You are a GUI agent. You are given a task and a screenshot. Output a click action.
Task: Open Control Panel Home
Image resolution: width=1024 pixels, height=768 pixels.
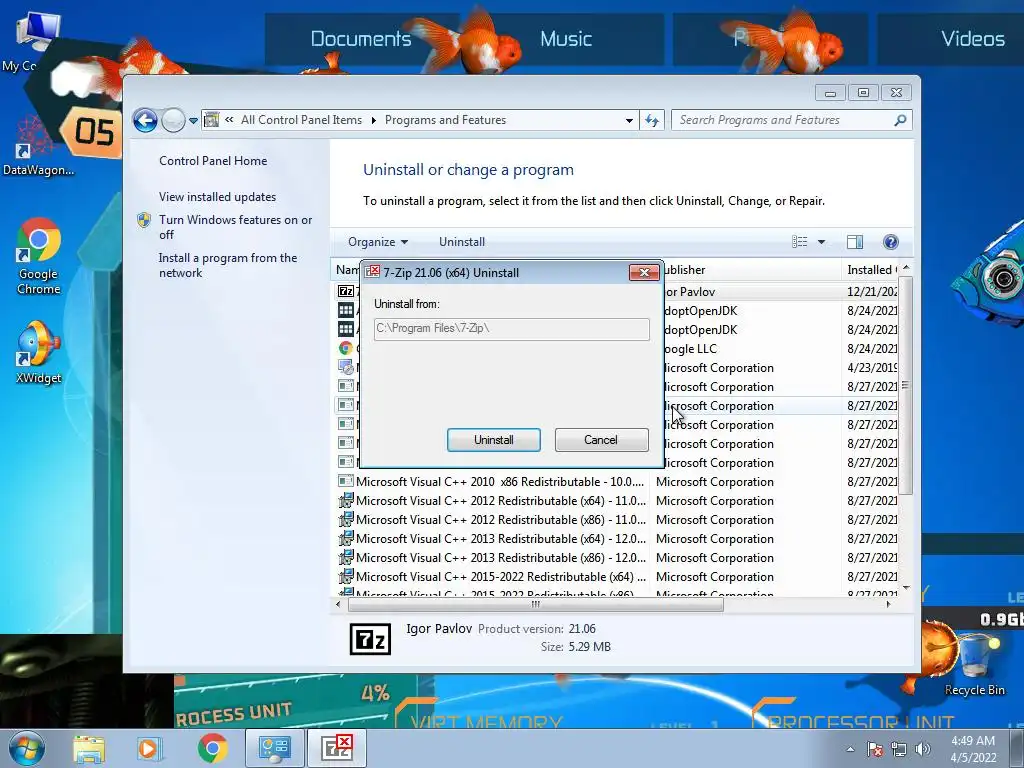pyautogui.click(x=213, y=161)
